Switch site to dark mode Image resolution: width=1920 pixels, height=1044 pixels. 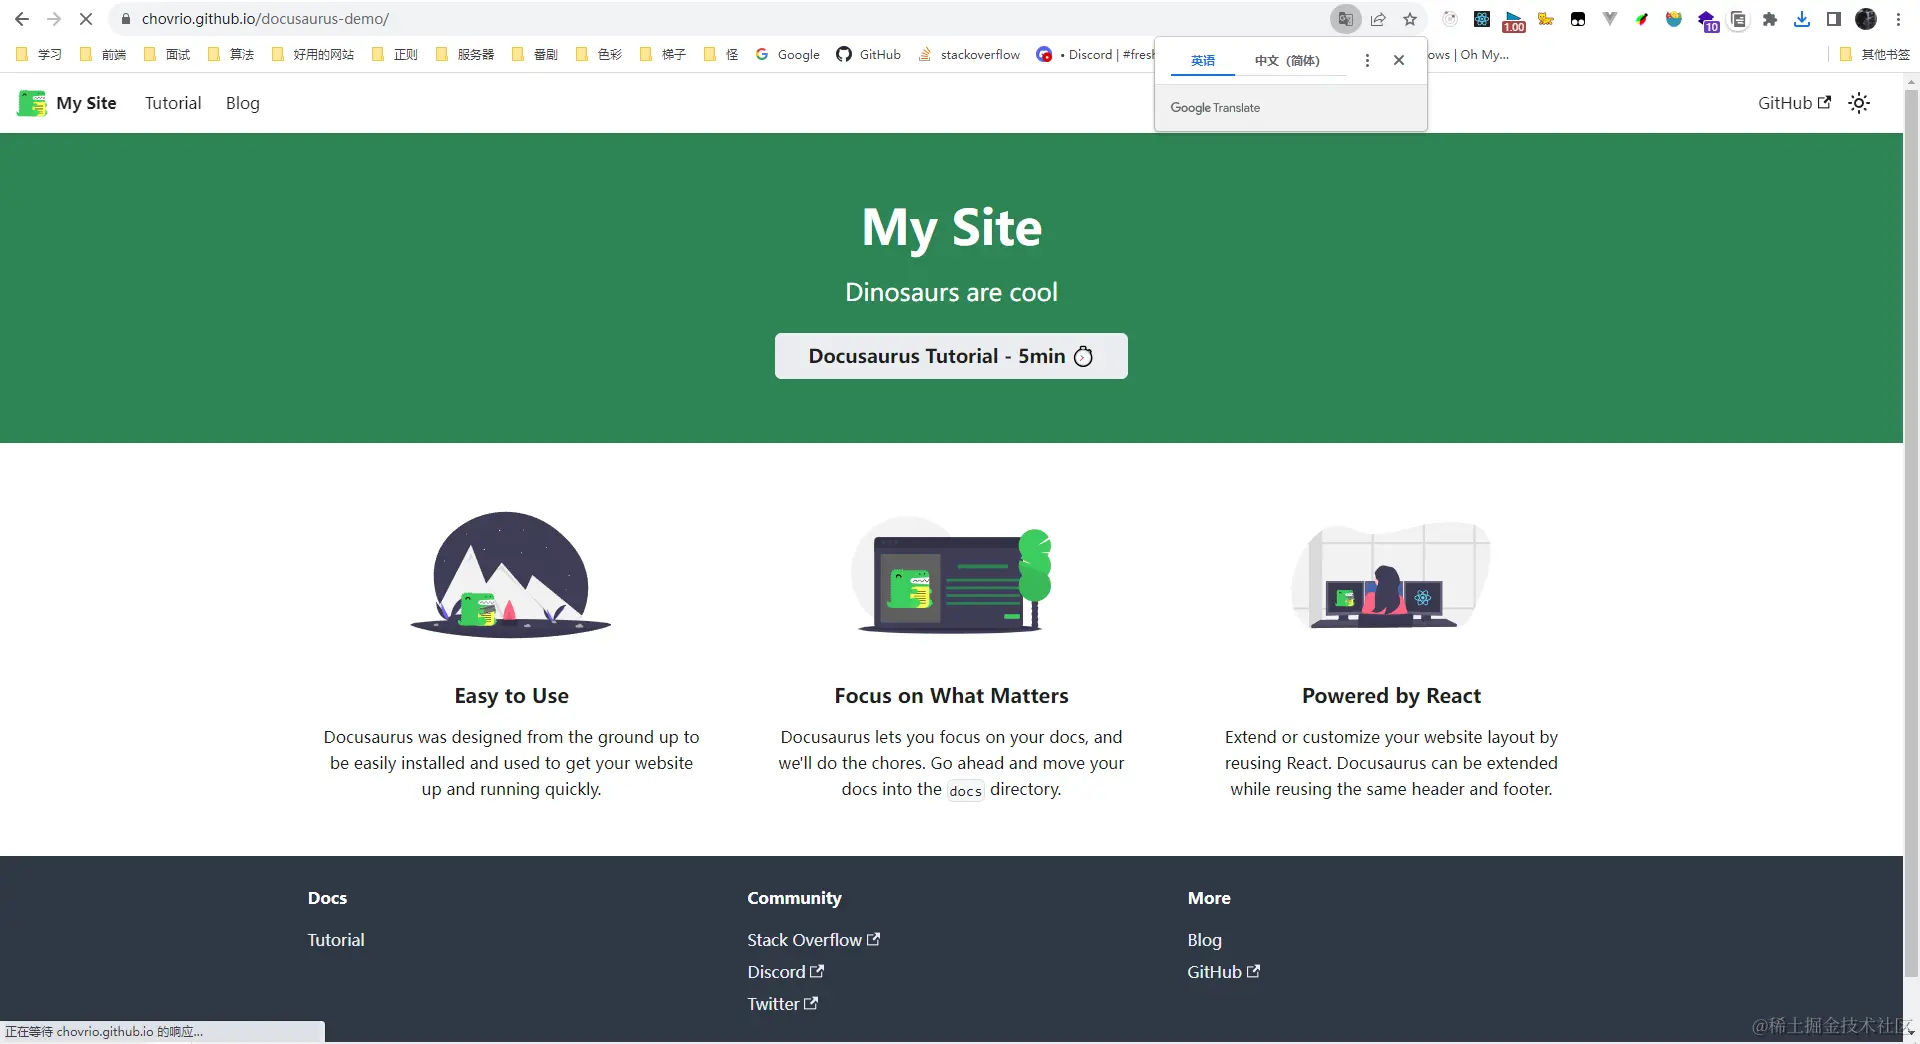1859,103
